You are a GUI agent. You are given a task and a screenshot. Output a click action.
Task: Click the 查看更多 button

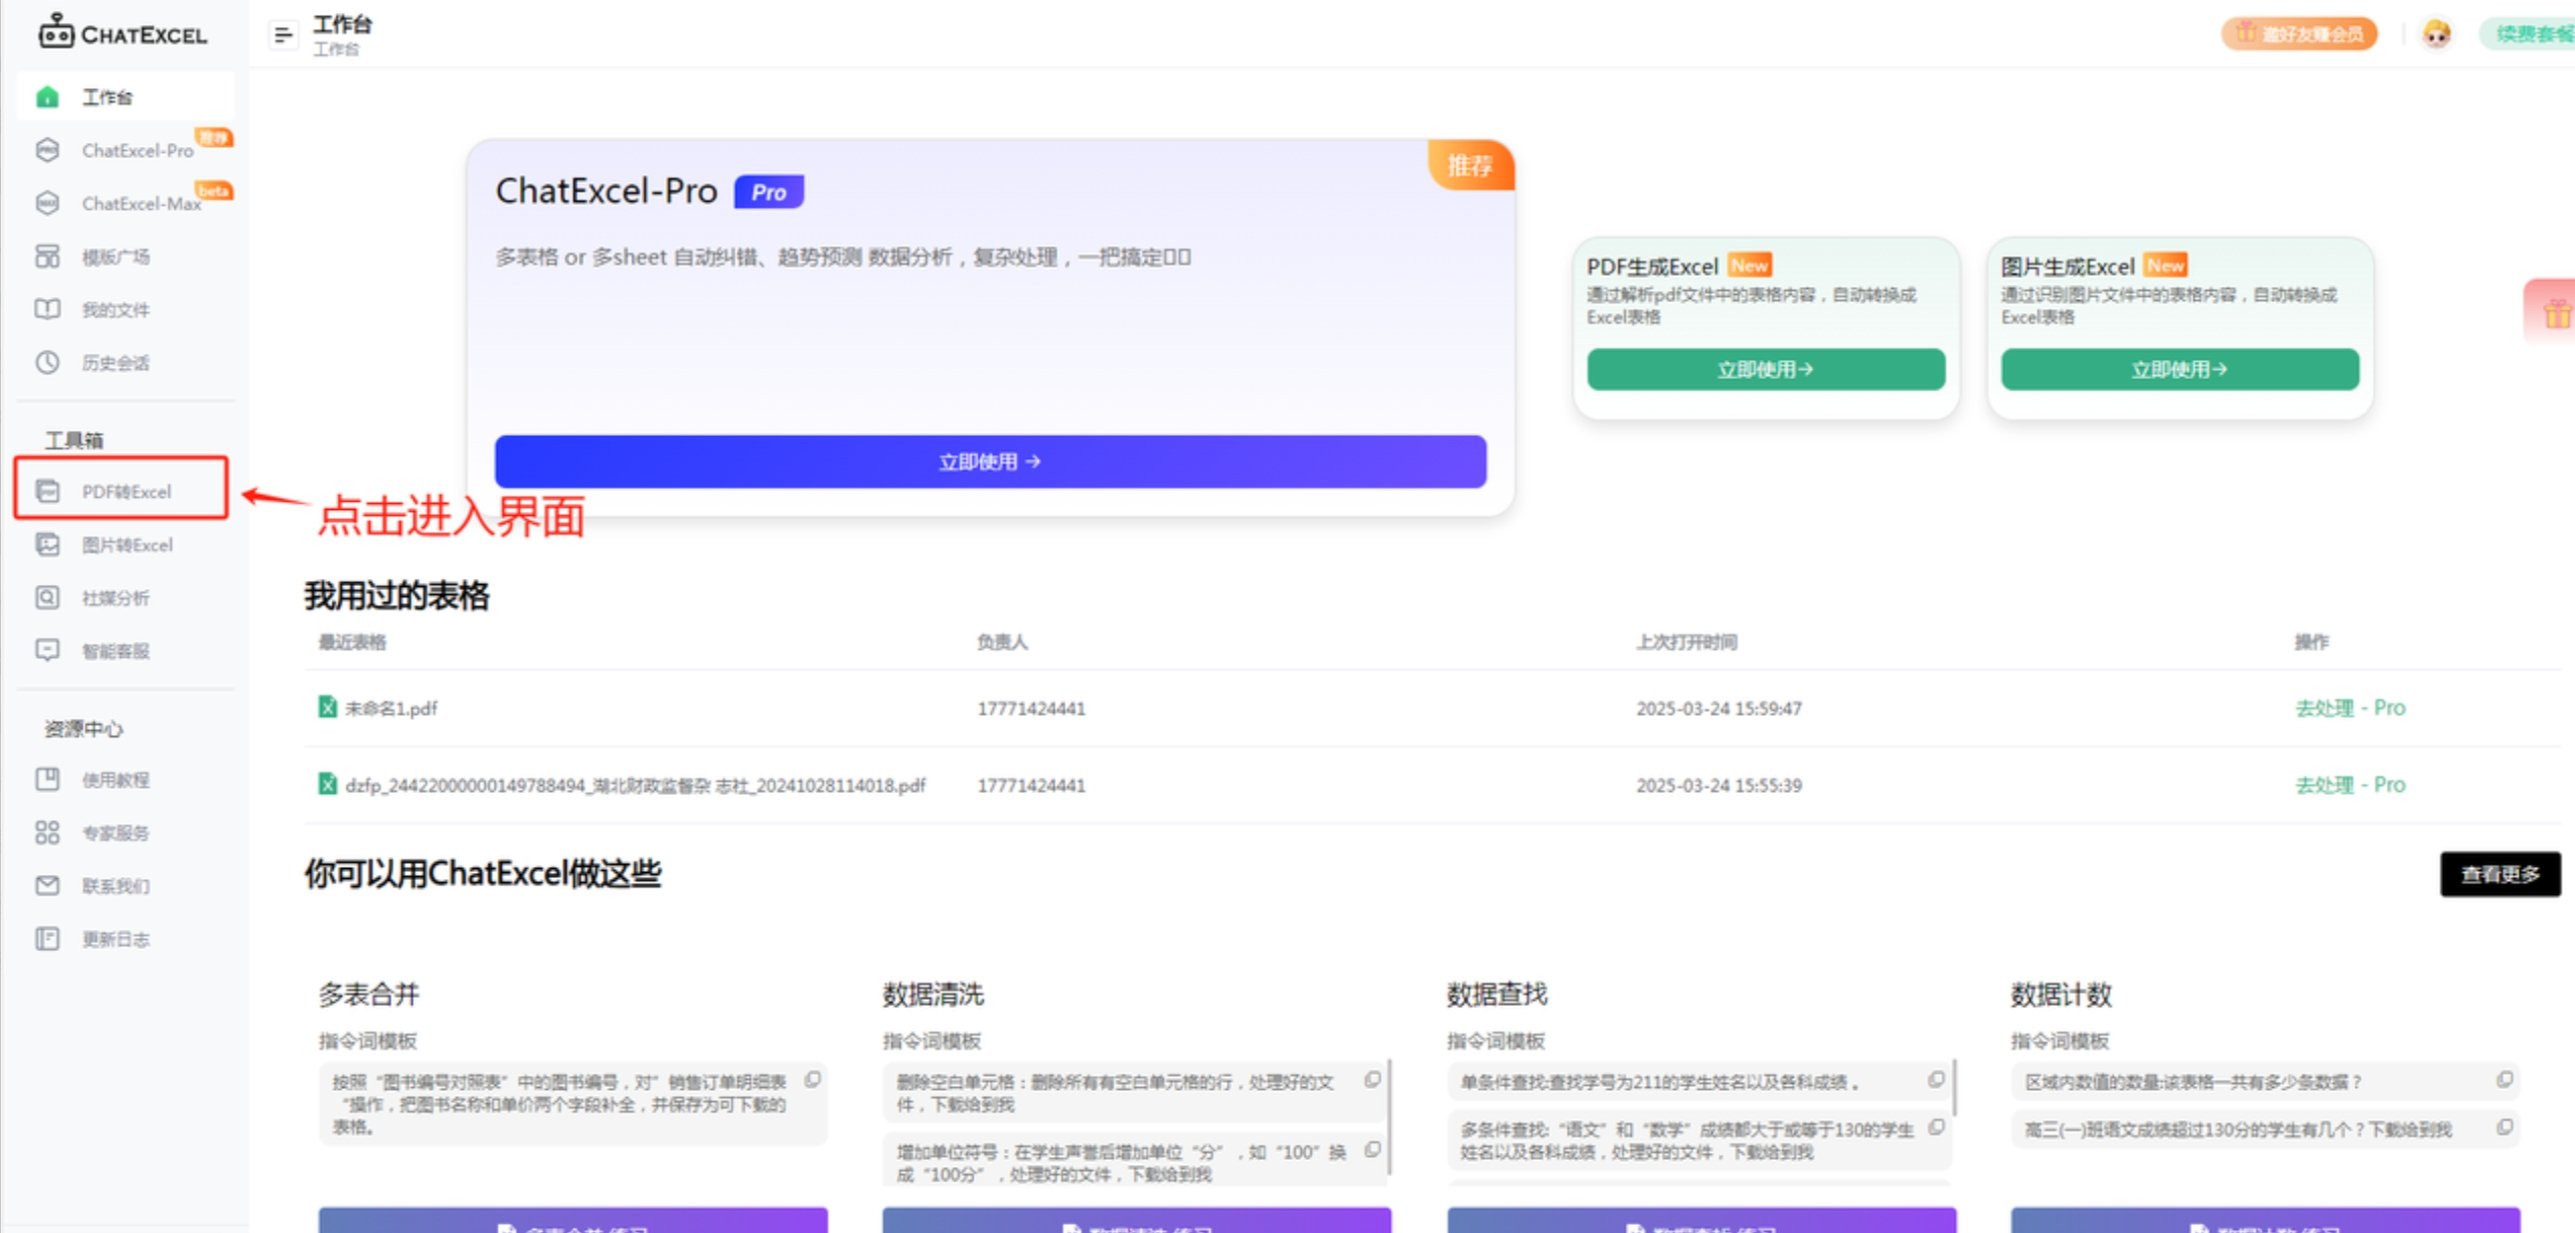point(2500,873)
